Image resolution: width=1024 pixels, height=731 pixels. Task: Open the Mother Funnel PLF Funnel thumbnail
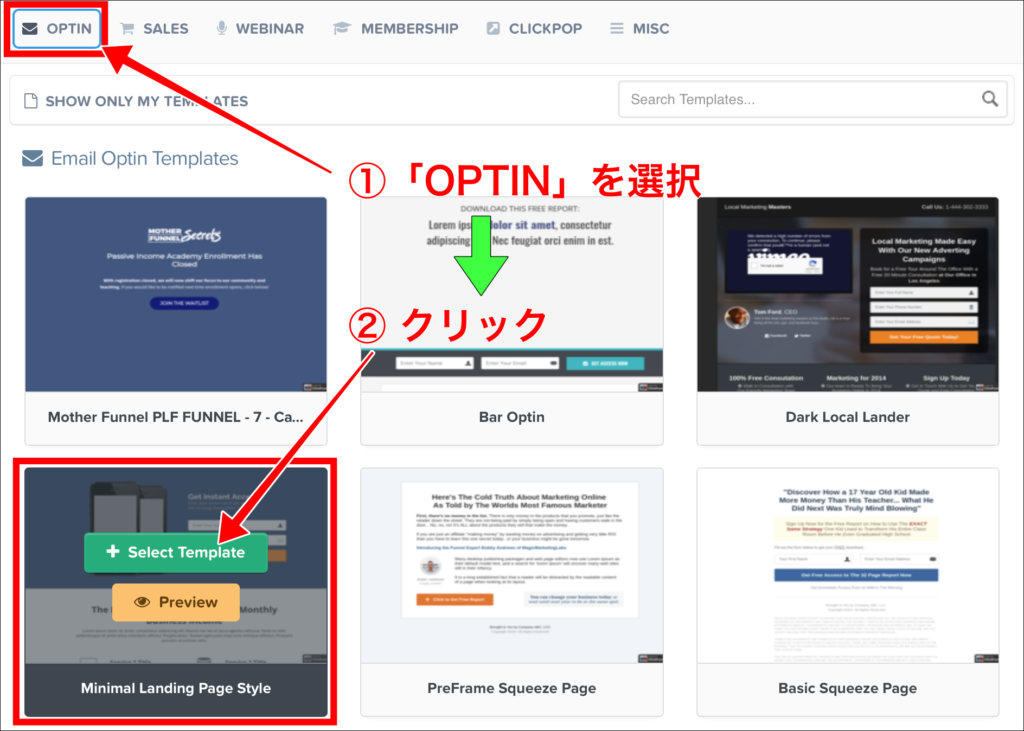176,294
